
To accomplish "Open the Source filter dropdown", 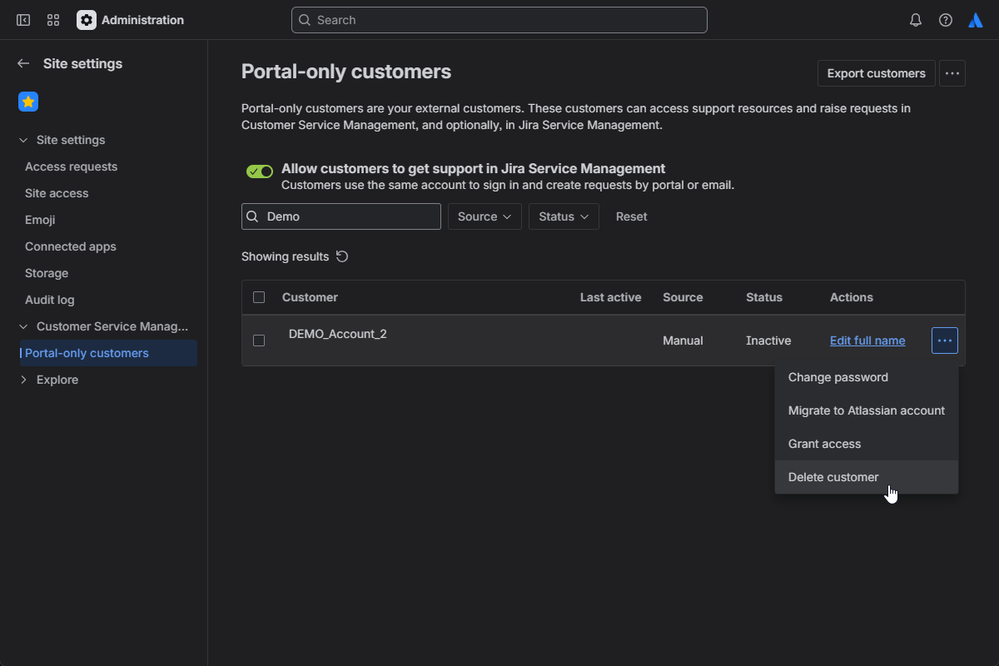I will [x=484, y=217].
